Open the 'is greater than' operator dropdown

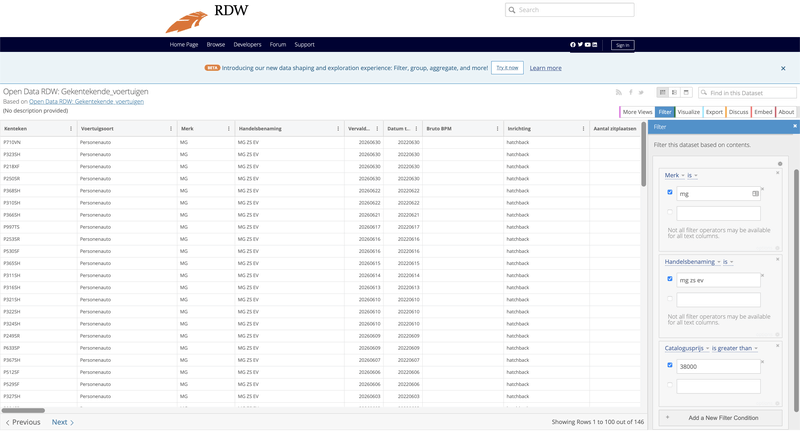coord(735,348)
